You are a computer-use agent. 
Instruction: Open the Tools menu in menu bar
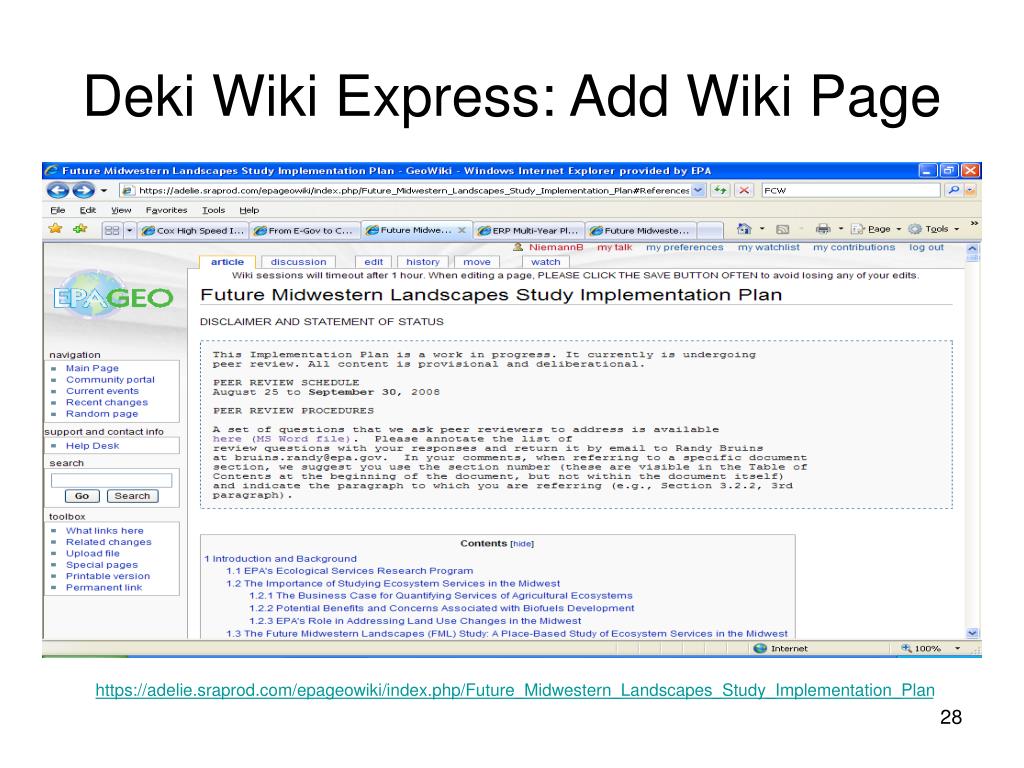[x=214, y=210]
